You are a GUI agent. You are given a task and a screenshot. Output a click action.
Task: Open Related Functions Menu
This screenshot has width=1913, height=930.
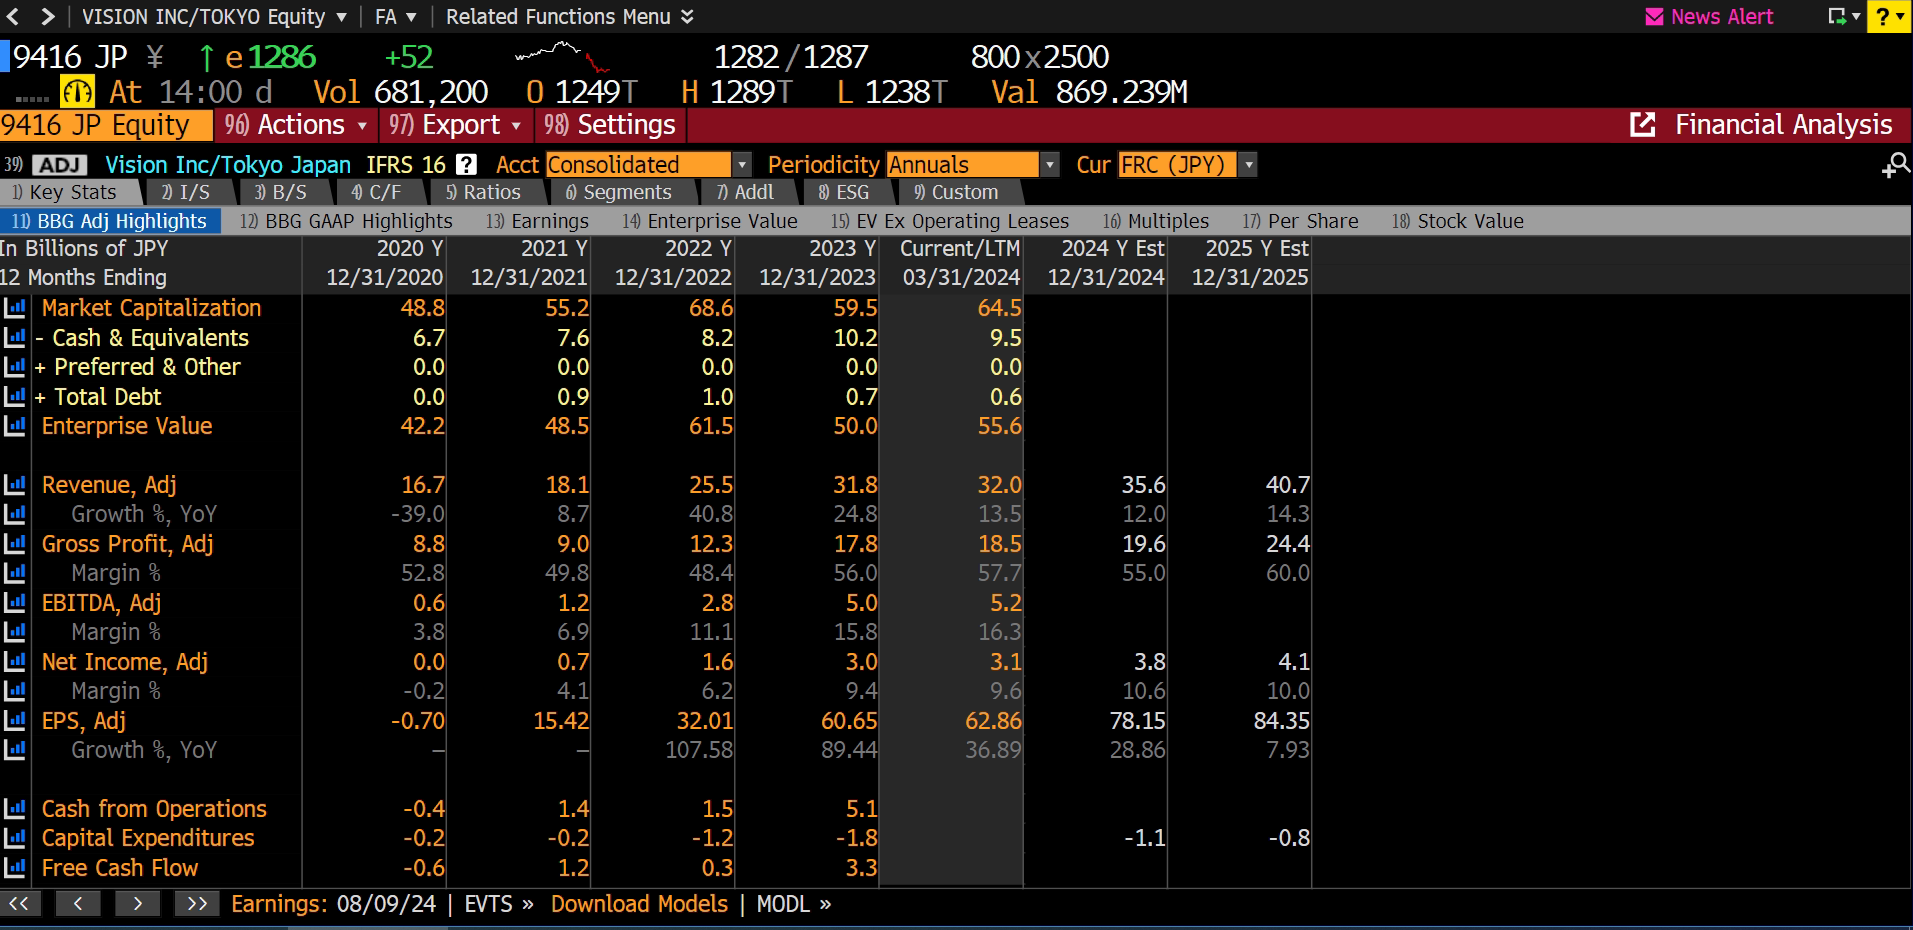tap(569, 17)
